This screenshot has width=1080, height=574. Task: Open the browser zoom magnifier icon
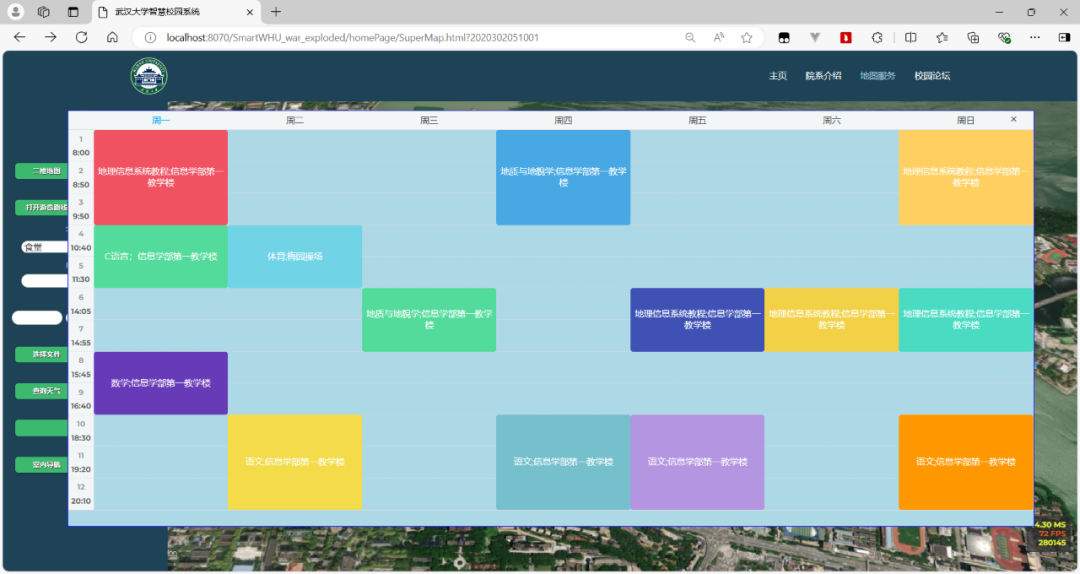(x=690, y=37)
